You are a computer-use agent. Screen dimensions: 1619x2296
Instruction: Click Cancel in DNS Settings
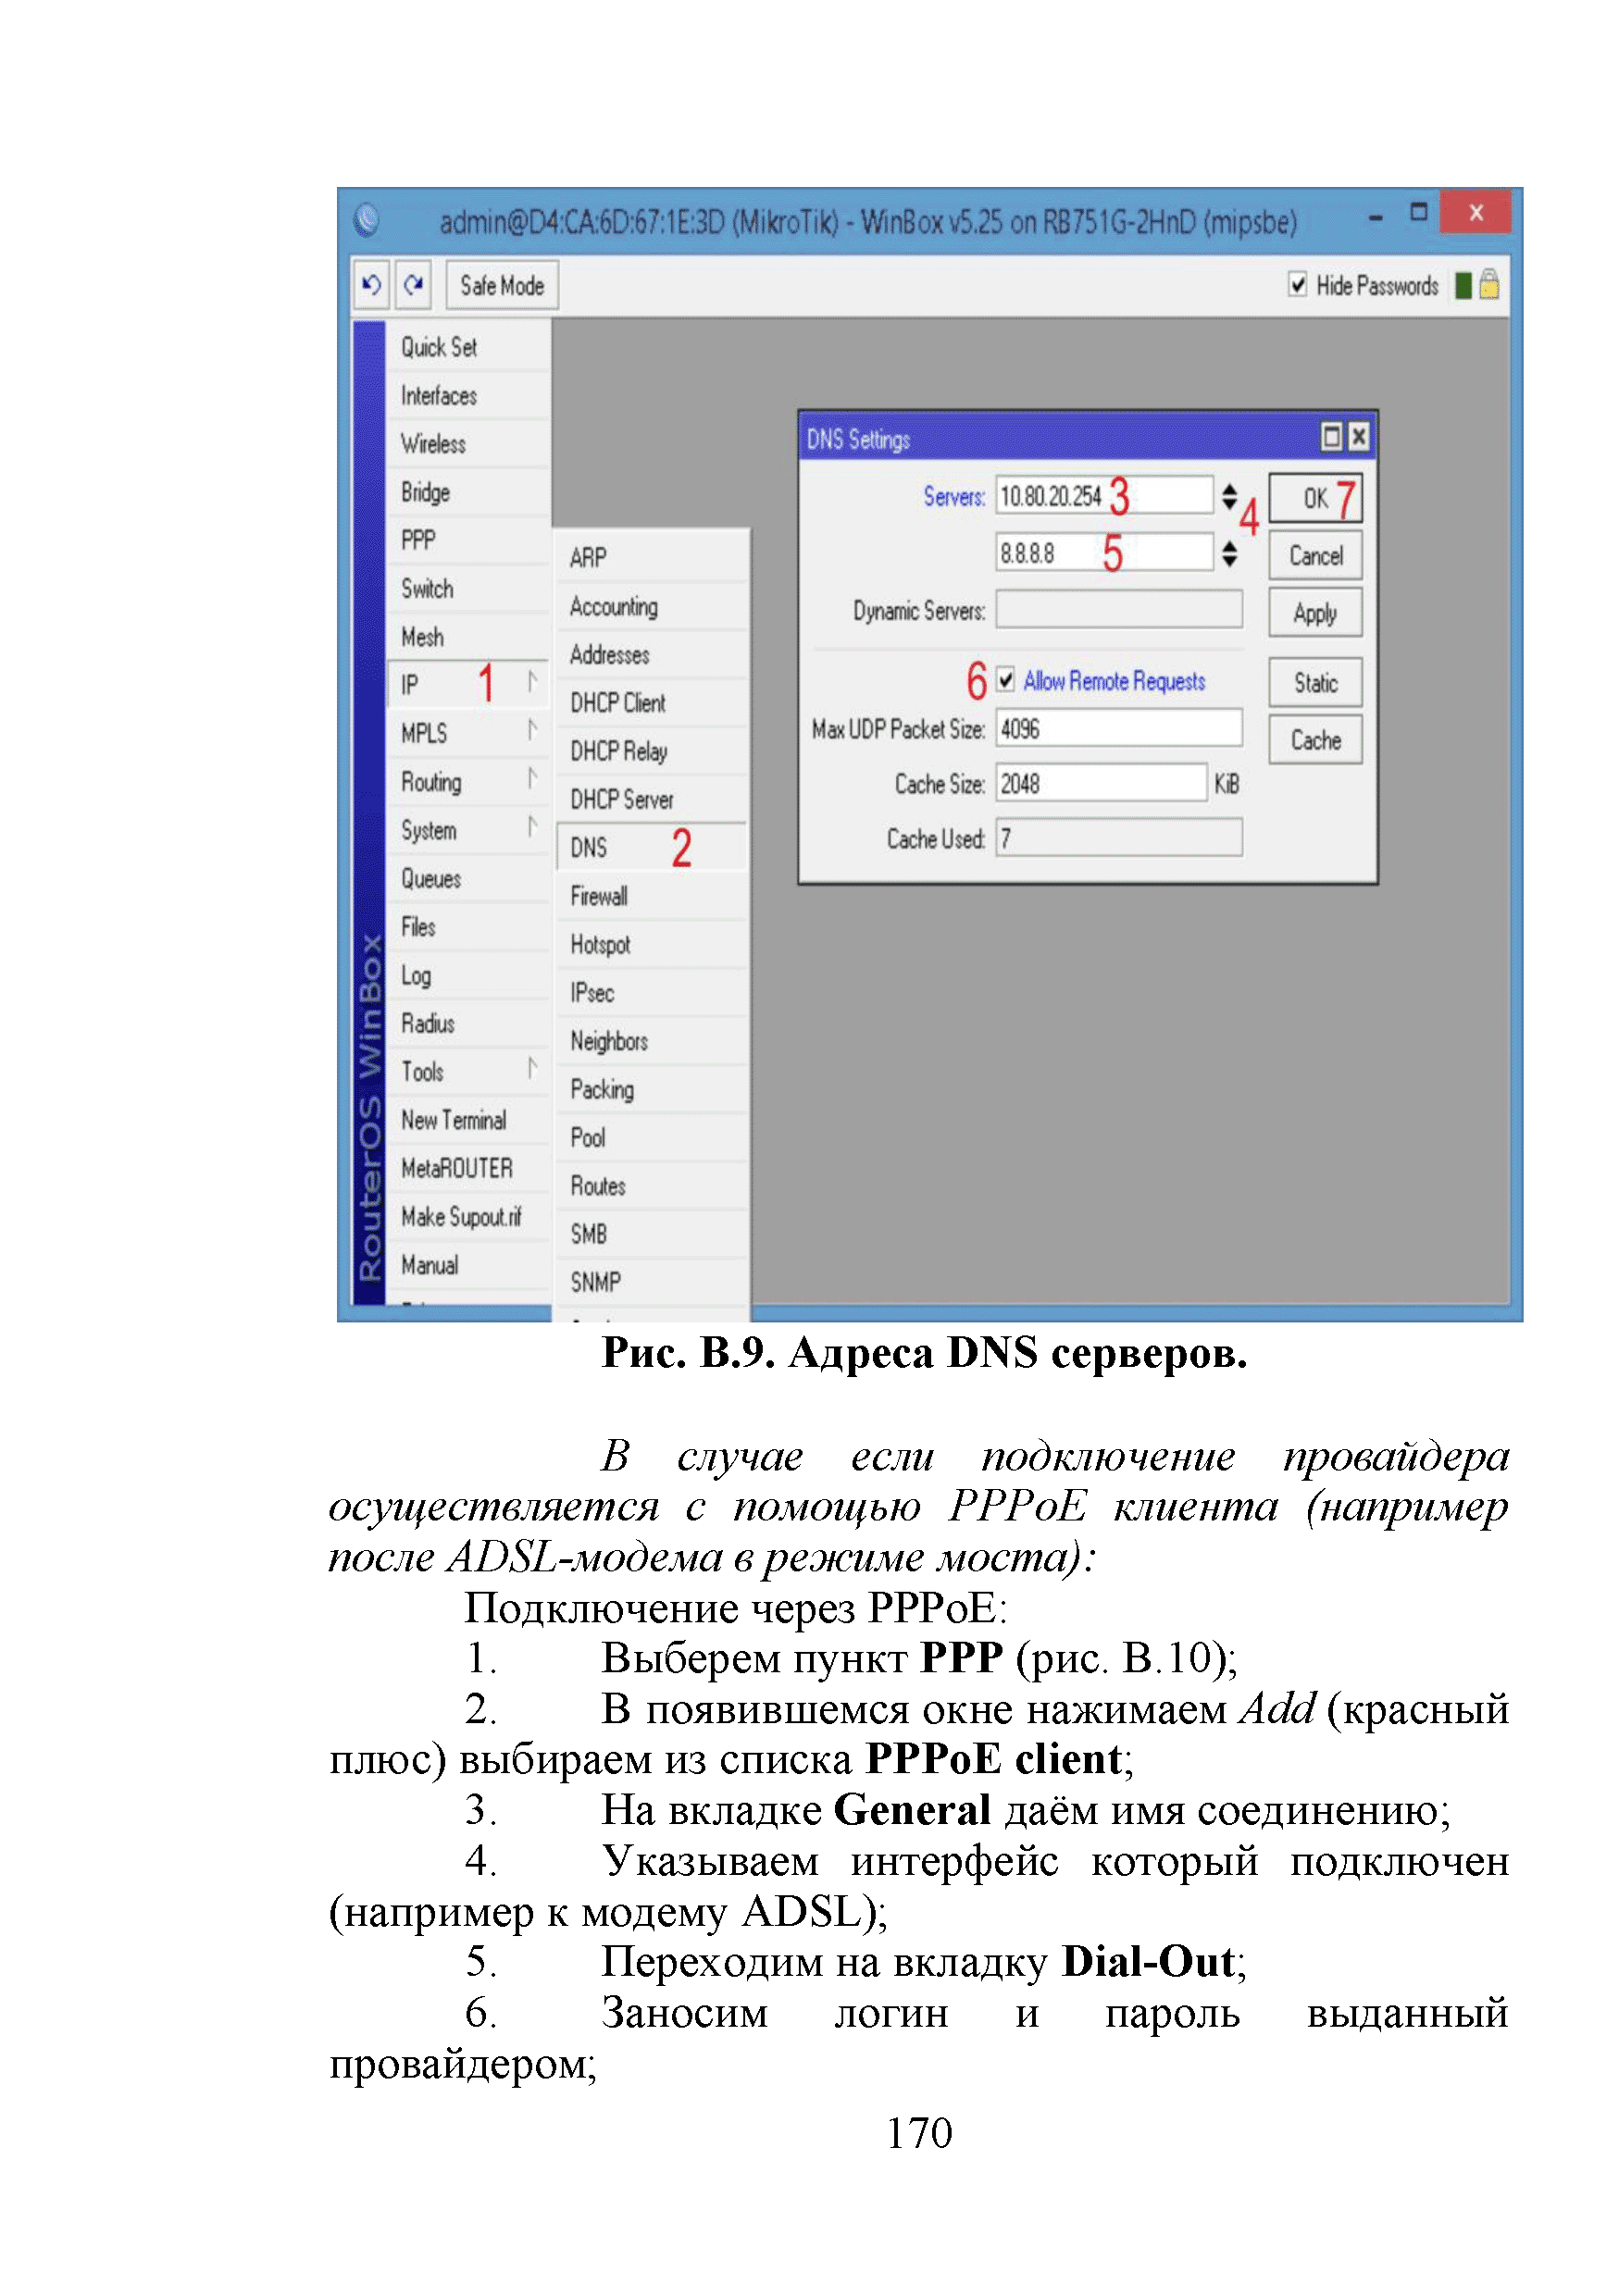[x=1315, y=556]
